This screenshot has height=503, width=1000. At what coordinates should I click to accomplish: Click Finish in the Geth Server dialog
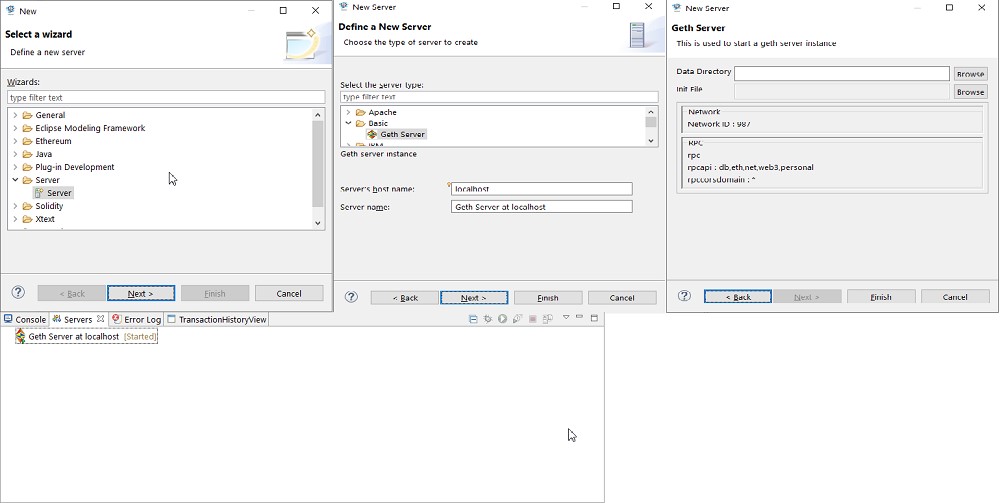tap(881, 296)
